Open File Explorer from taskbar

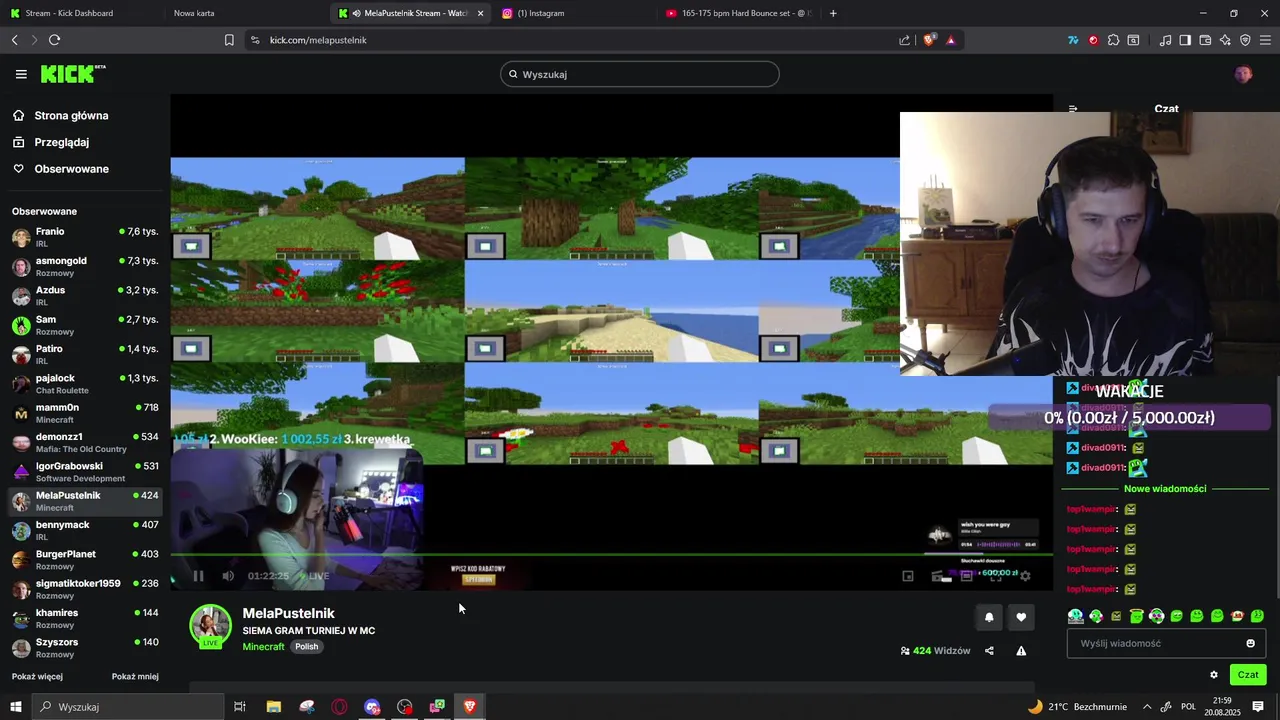point(274,706)
